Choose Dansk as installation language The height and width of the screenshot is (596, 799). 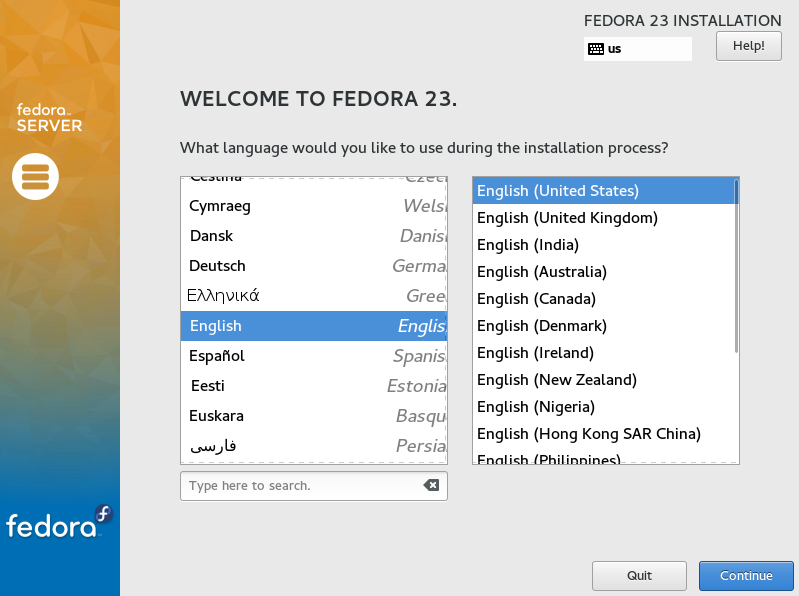point(314,236)
